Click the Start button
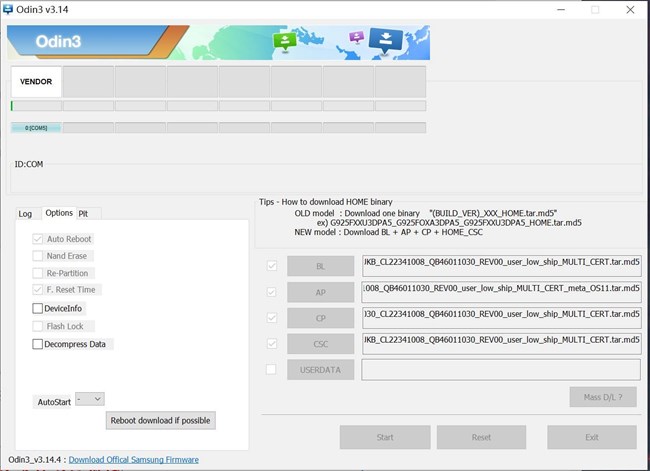 (385, 437)
